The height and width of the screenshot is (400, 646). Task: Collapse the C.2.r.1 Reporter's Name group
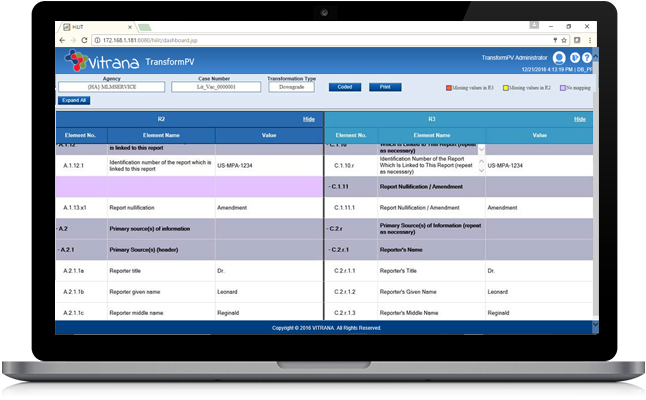tap(330, 249)
